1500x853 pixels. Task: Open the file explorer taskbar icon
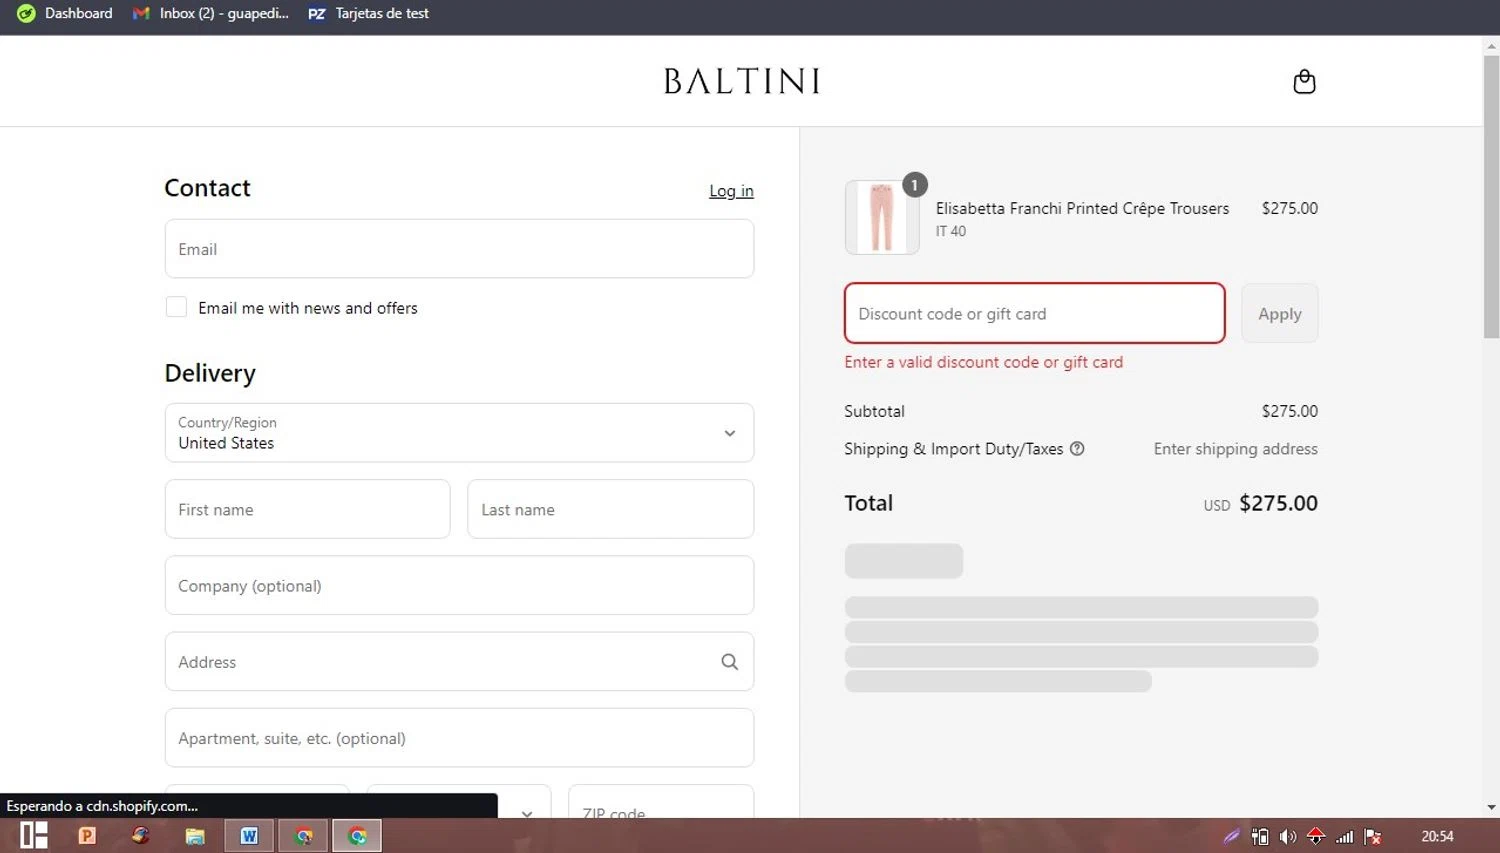(x=195, y=835)
